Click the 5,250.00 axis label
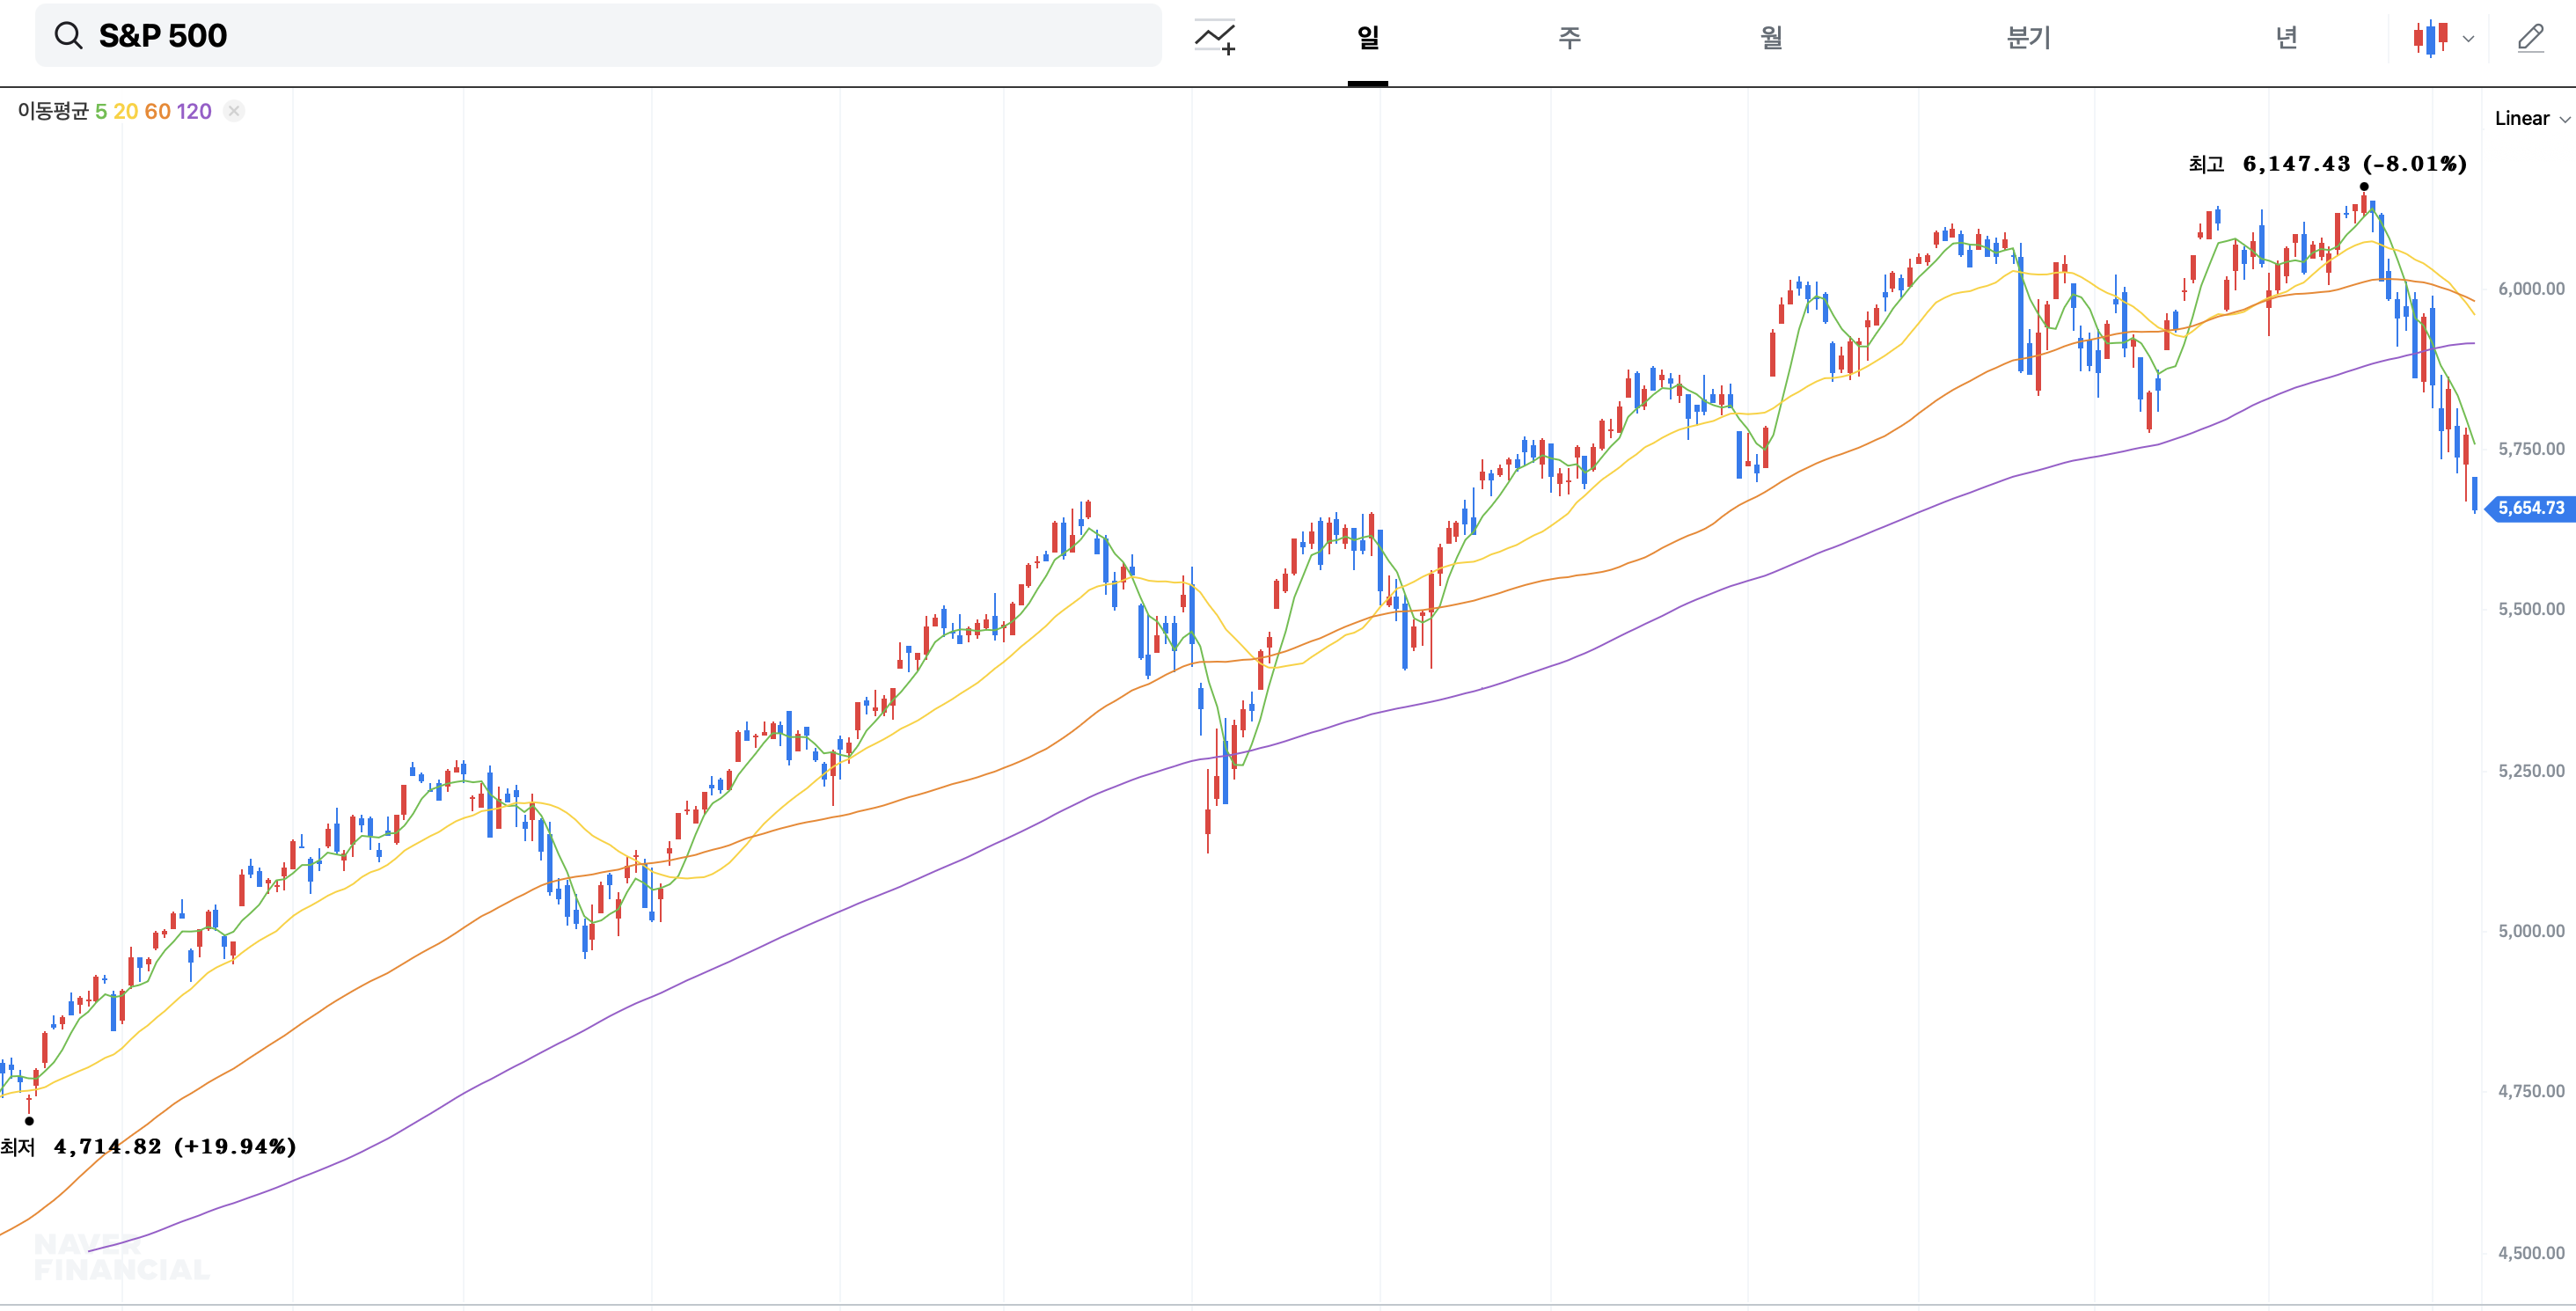This screenshot has height=1311, width=2576. click(2531, 771)
